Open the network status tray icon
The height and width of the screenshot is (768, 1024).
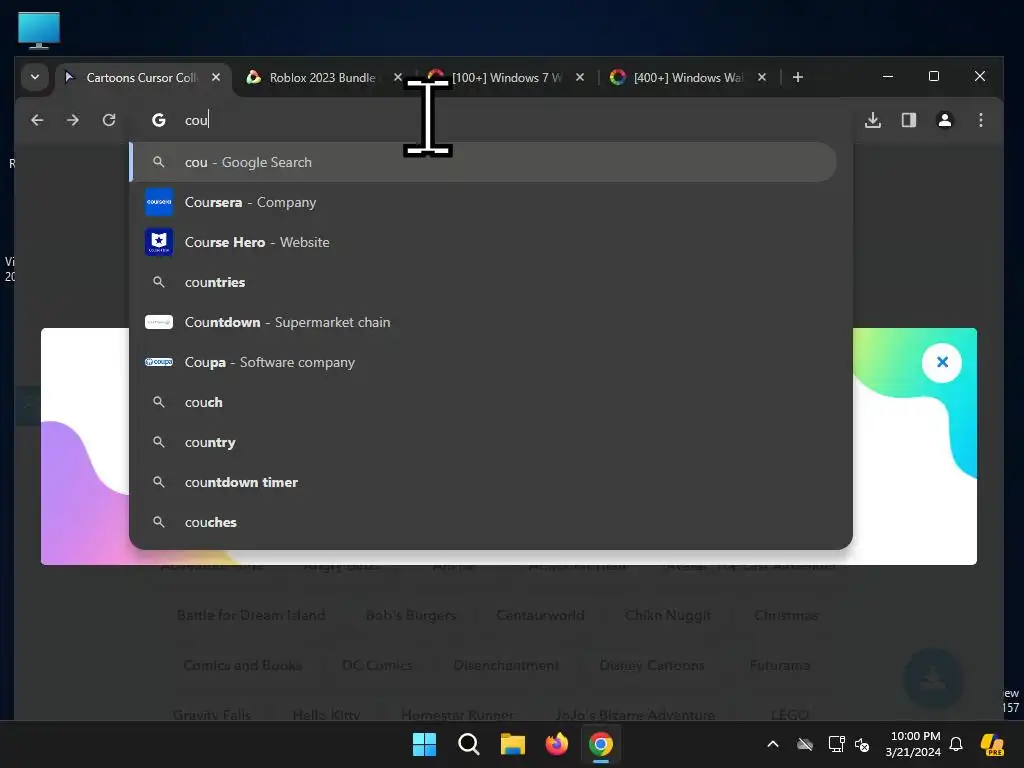(836, 744)
